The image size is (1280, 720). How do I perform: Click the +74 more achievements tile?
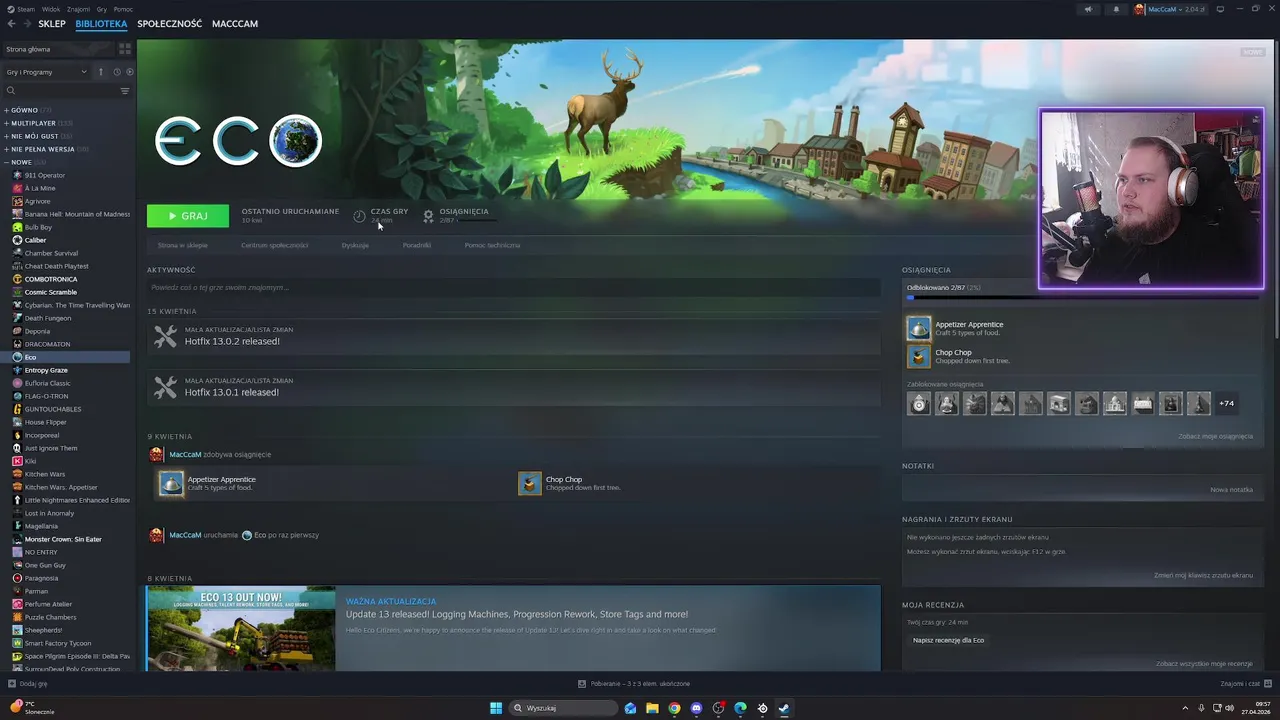[x=1226, y=404]
